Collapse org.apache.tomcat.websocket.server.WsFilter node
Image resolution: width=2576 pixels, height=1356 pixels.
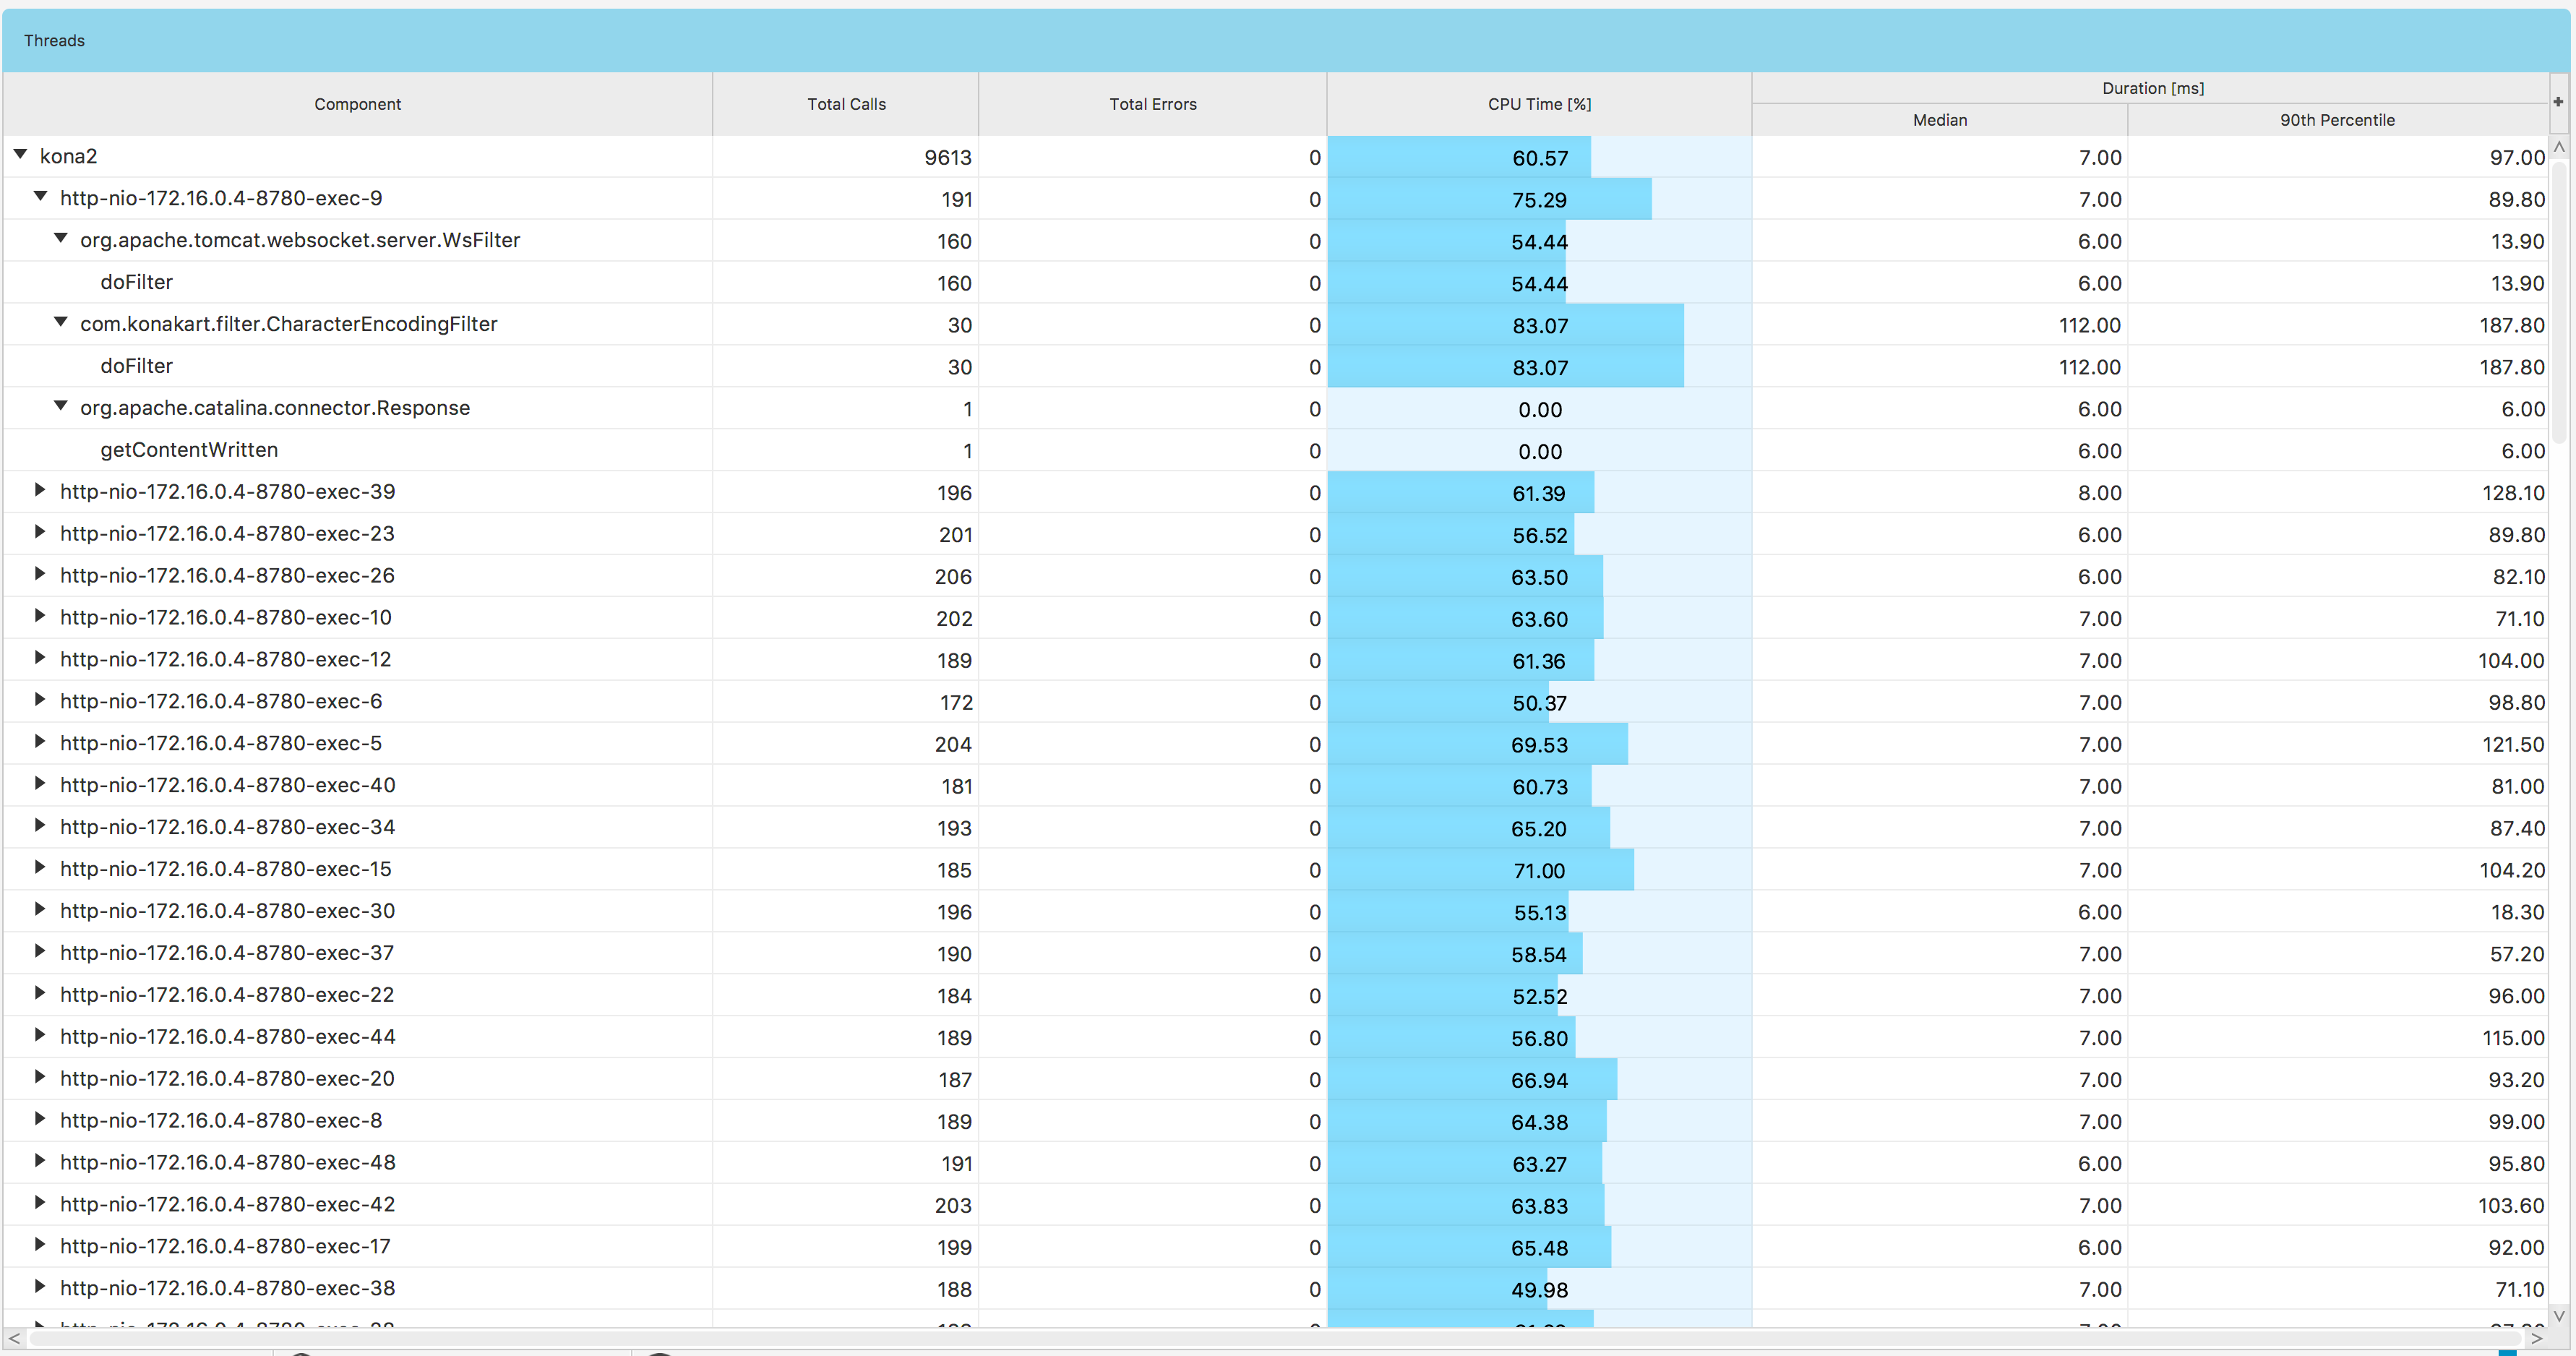(60, 239)
